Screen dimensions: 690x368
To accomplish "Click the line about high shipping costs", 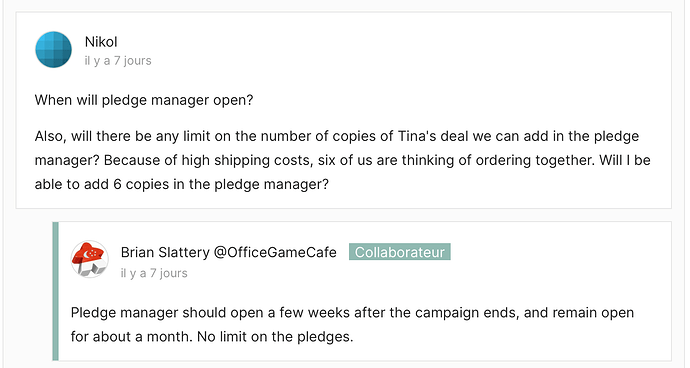I will tap(342, 160).
